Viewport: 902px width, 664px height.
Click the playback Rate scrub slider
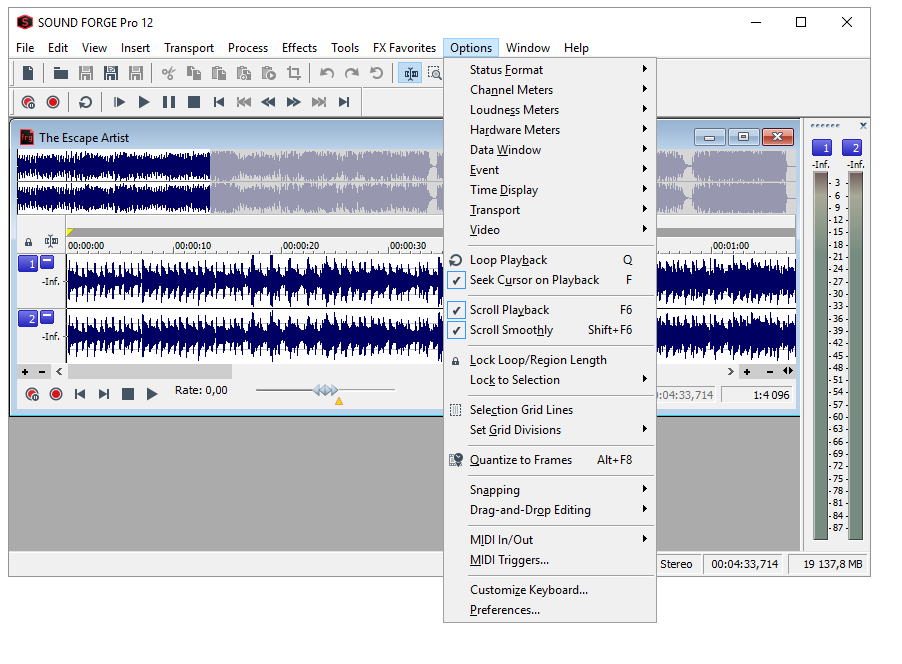(326, 390)
